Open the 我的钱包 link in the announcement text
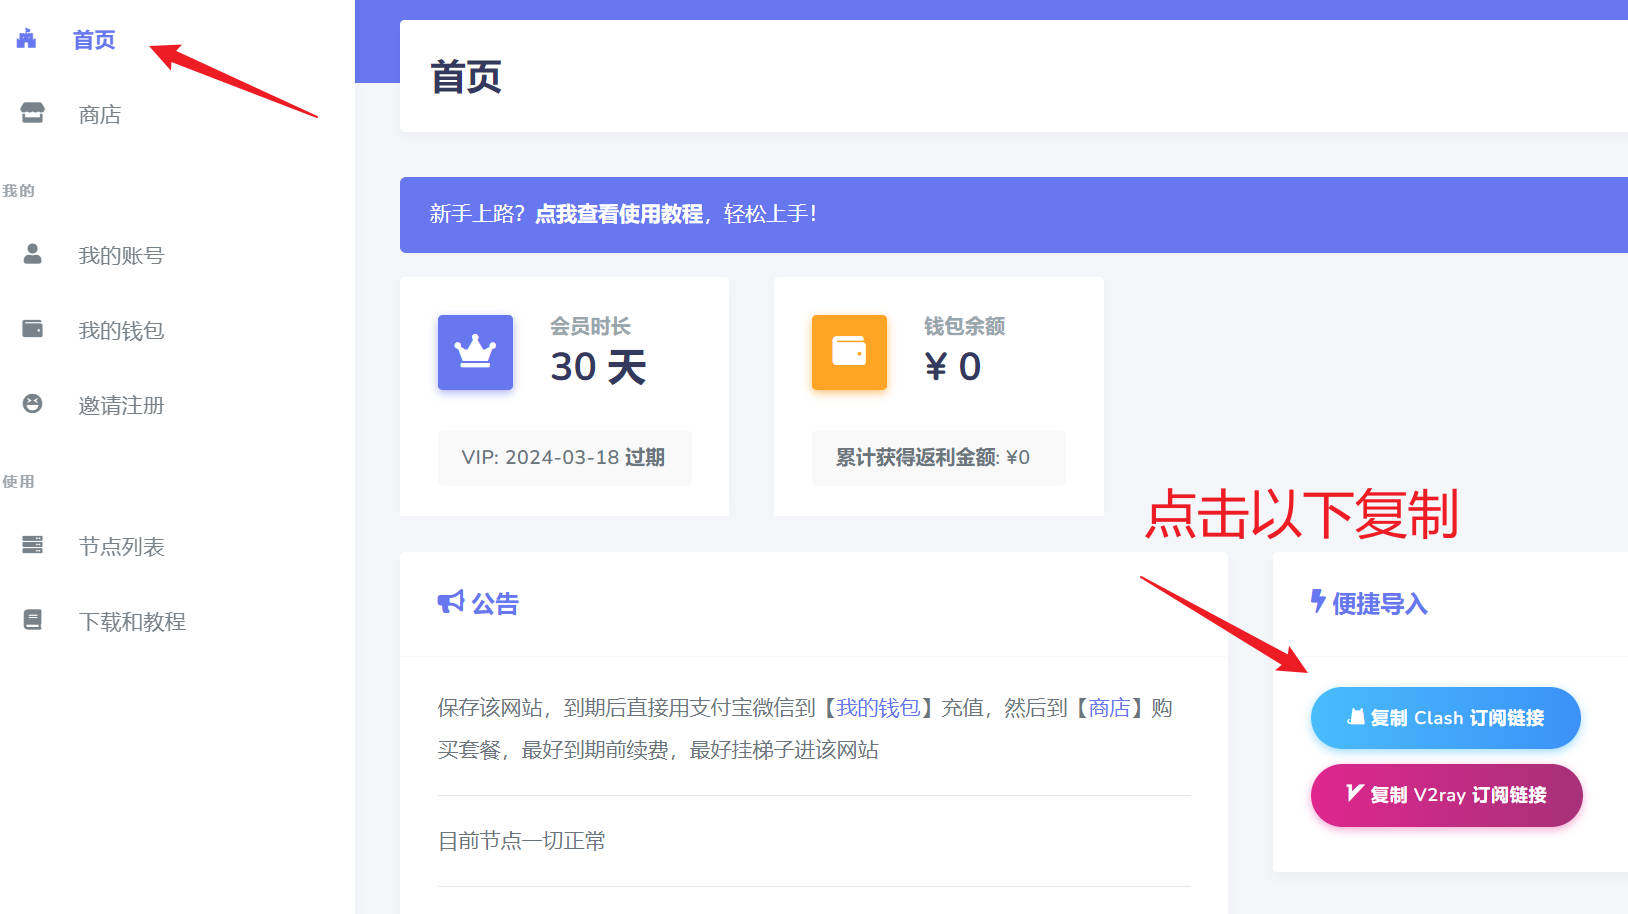This screenshot has height=914, width=1628. [877, 708]
